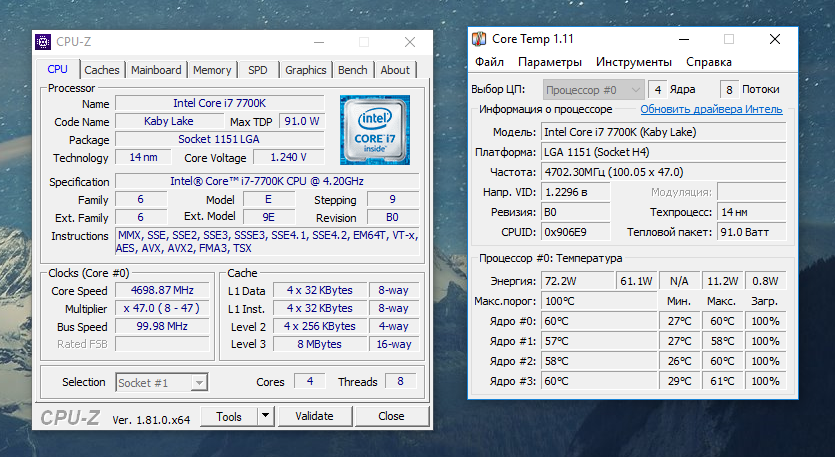The height and width of the screenshot is (457, 835).
Task: Click the empty Rated FSB field
Action: (162, 344)
